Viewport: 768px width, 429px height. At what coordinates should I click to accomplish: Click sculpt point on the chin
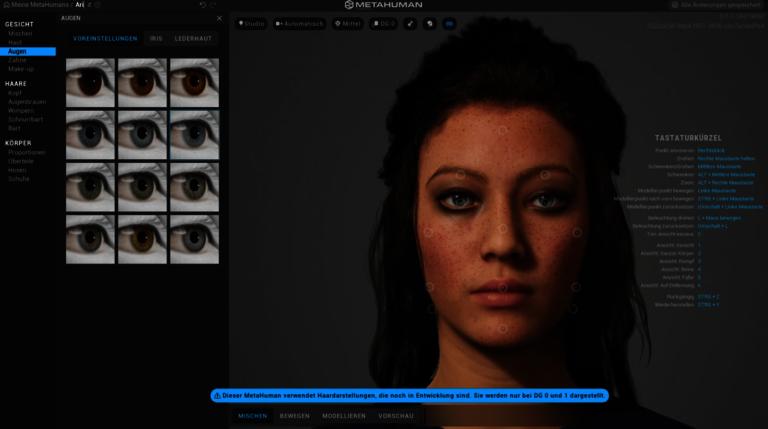(503, 329)
